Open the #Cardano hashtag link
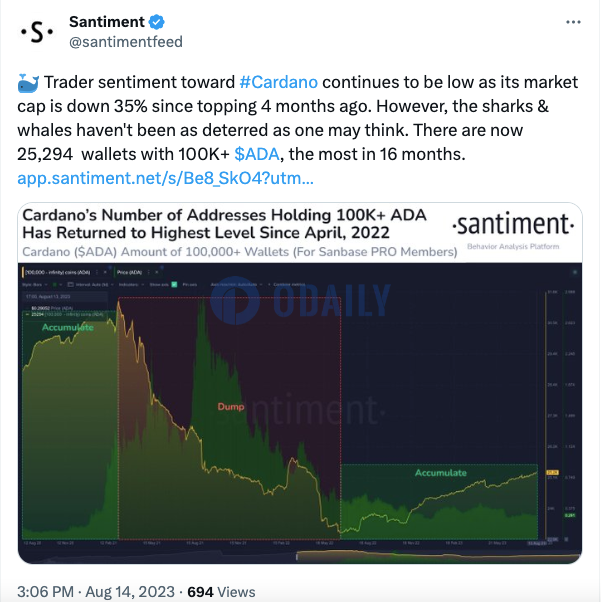Image resolution: width=601 pixels, height=602 pixels. pyautogui.click(x=279, y=82)
